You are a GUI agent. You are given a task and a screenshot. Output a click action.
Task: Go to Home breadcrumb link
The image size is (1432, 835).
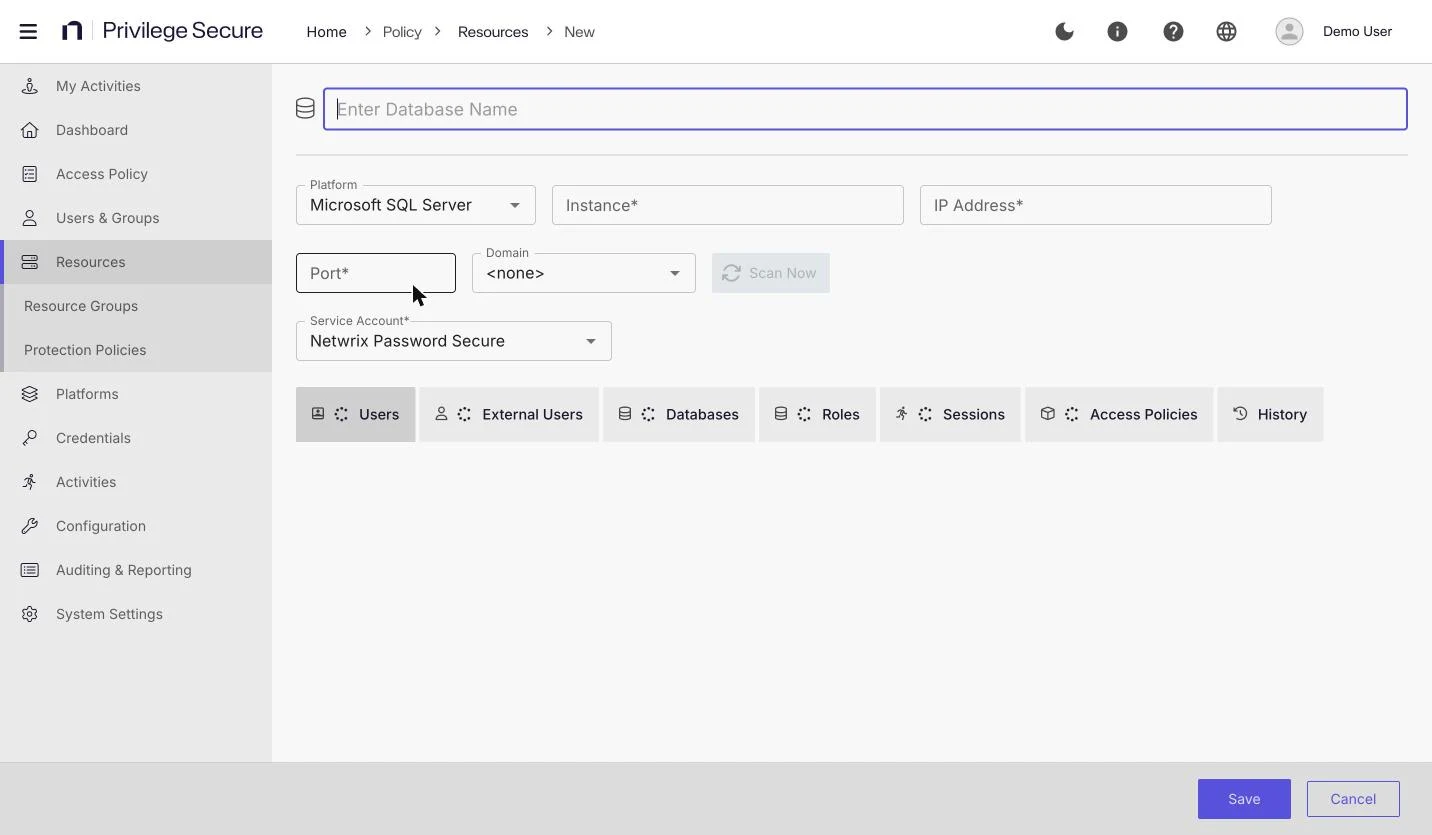pyautogui.click(x=326, y=32)
